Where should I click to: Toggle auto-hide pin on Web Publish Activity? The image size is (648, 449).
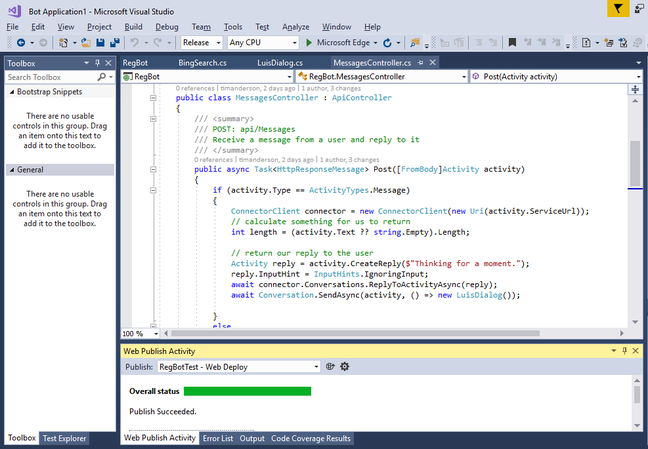coord(624,351)
